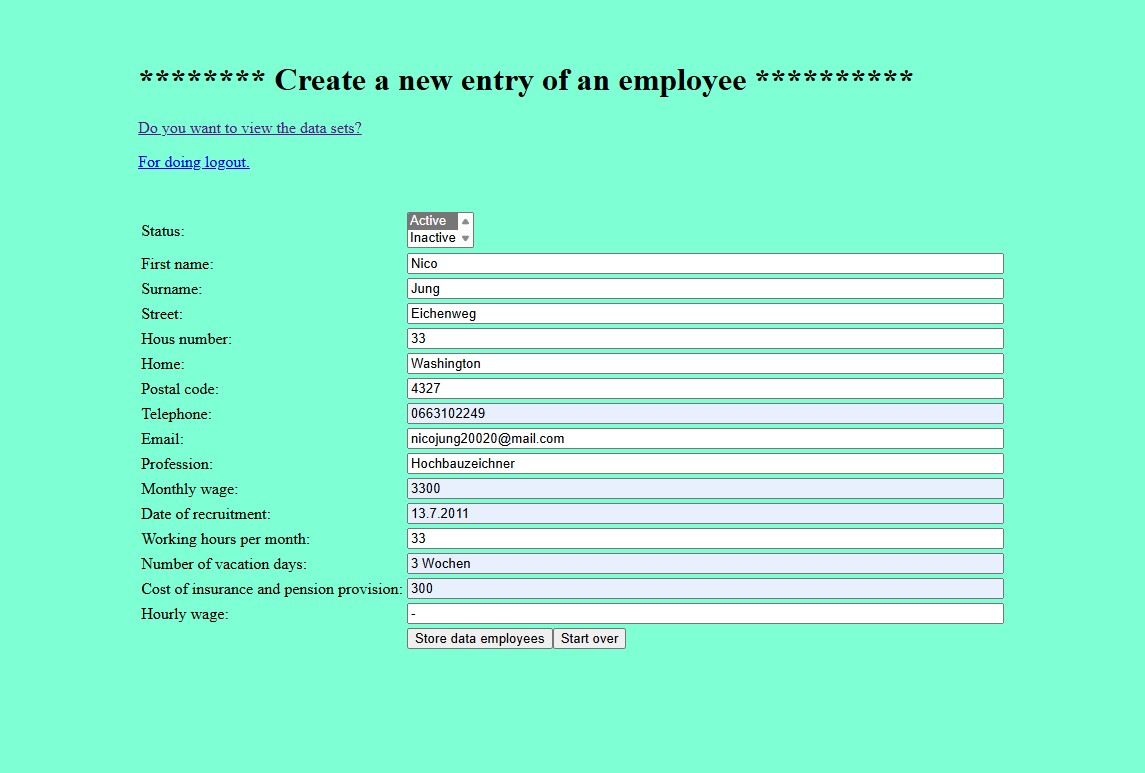Click Status list scroll up arrow
This screenshot has width=1145, height=773.
point(465,221)
